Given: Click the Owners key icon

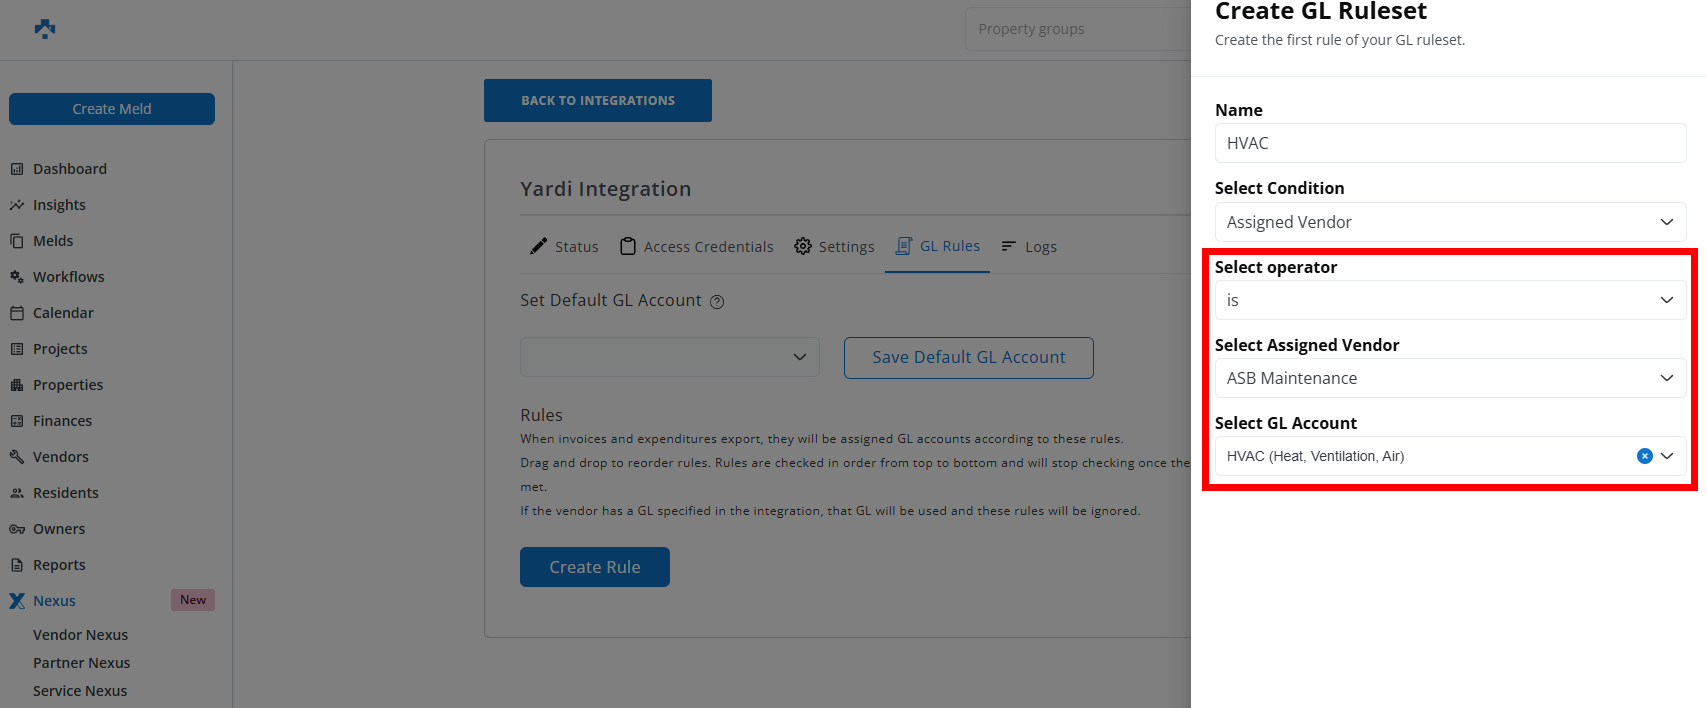Looking at the screenshot, I should [17, 529].
